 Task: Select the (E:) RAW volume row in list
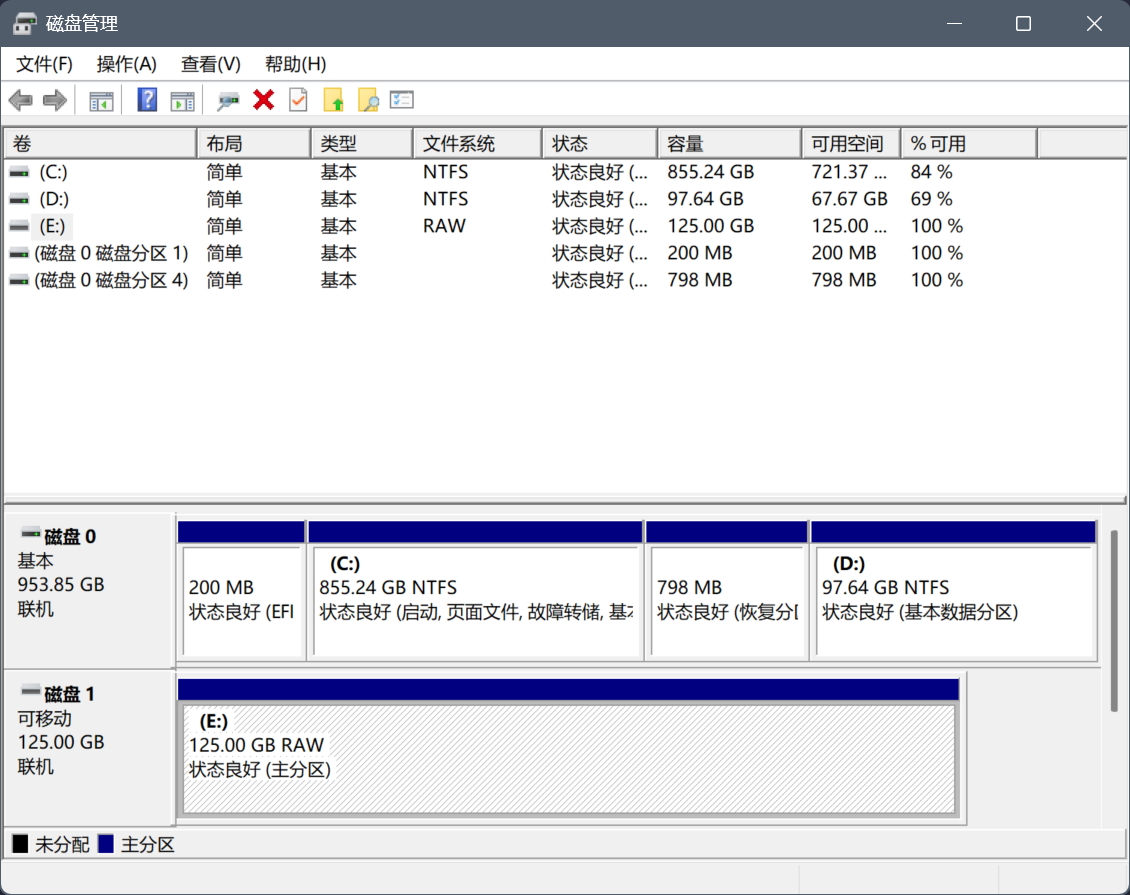pos(54,226)
